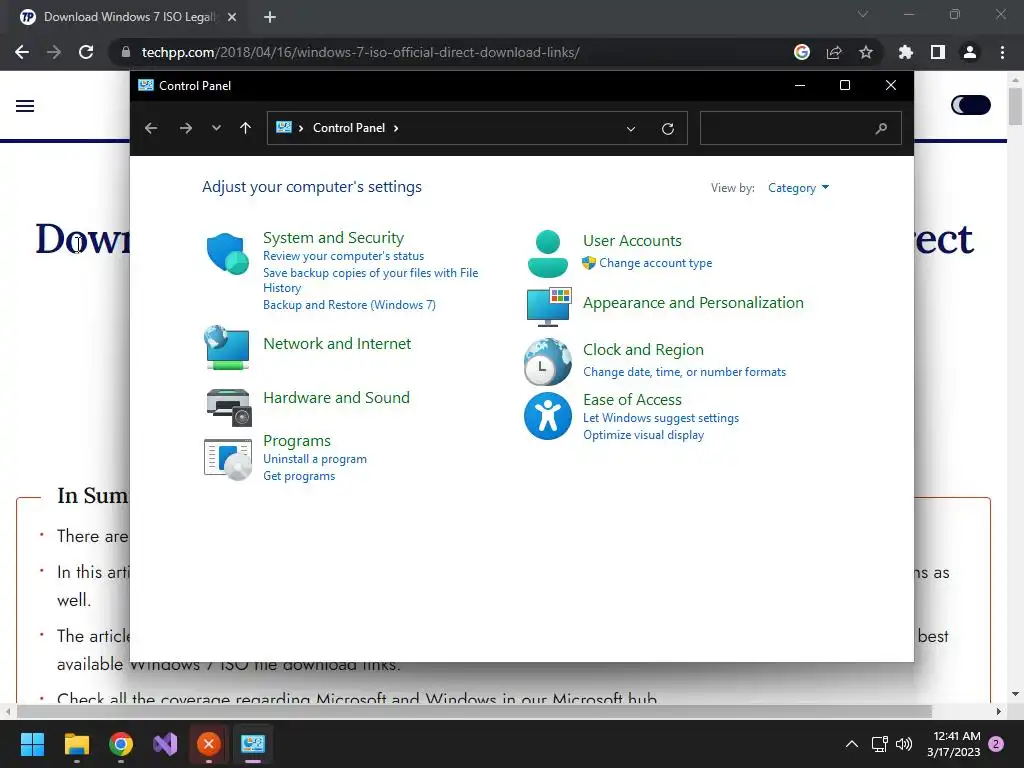
Task: Open System and Security shield icon
Action: click(227, 253)
